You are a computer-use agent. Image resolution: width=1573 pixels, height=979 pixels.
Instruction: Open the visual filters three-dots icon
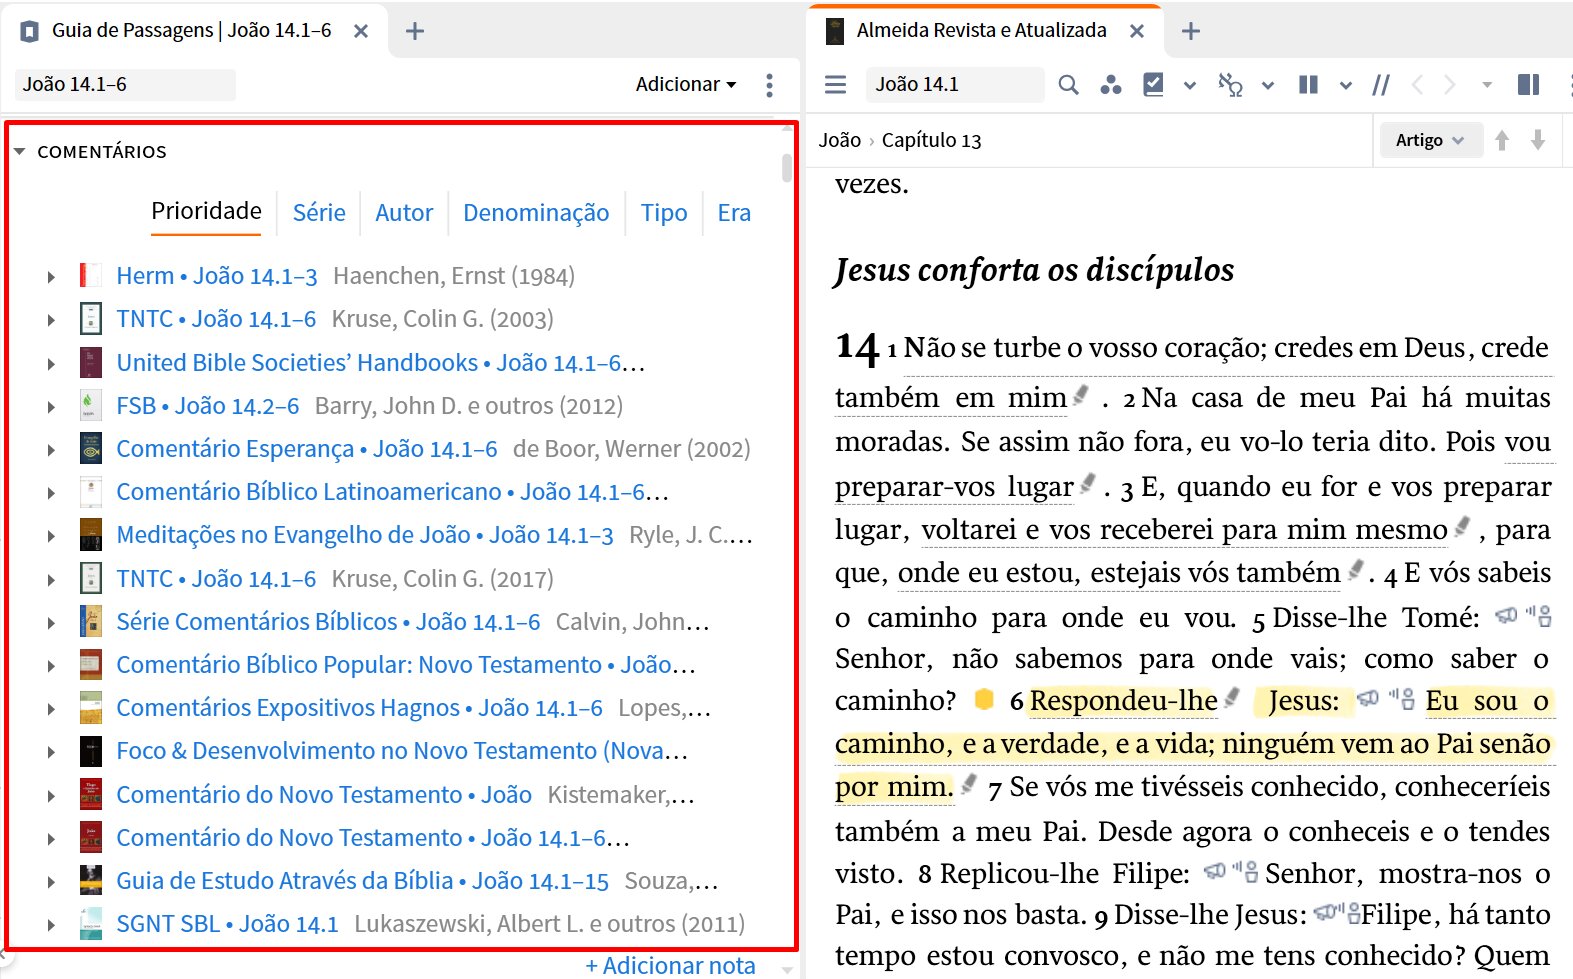point(1110,85)
